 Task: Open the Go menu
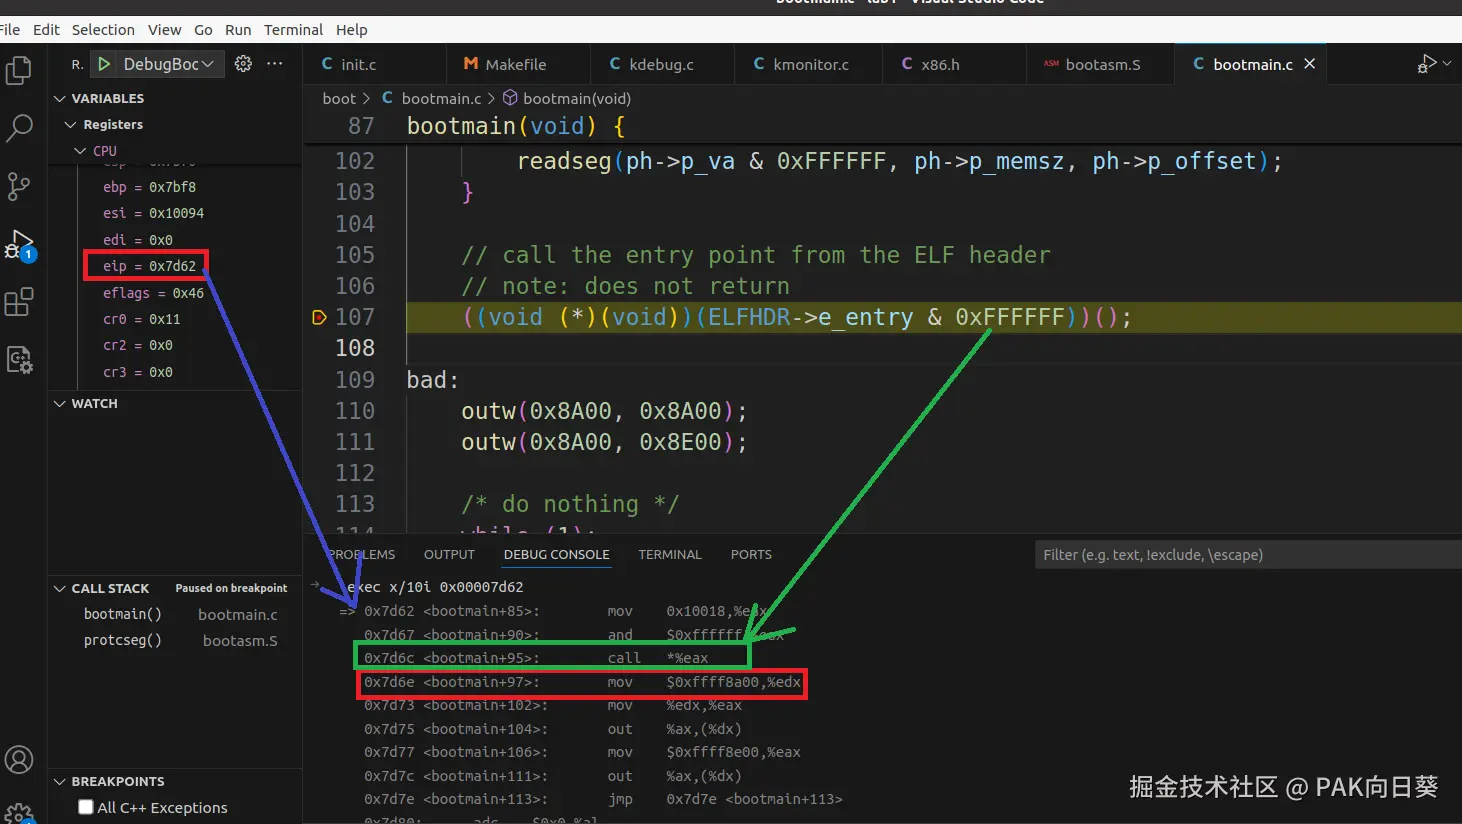(x=203, y=30)
